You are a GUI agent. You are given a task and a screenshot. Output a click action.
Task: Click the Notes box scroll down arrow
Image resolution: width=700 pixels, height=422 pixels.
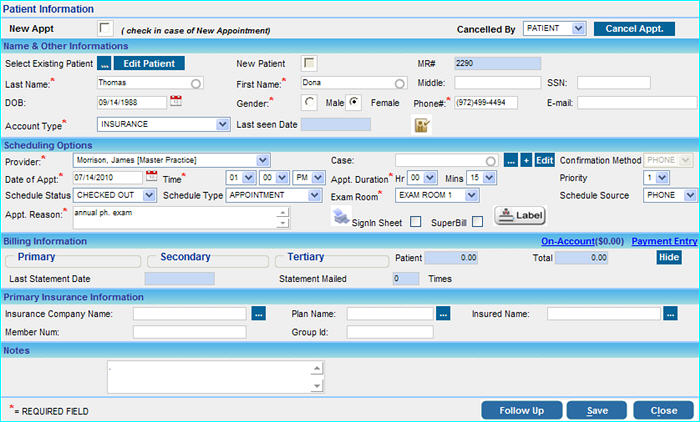(x=317, y=386)
